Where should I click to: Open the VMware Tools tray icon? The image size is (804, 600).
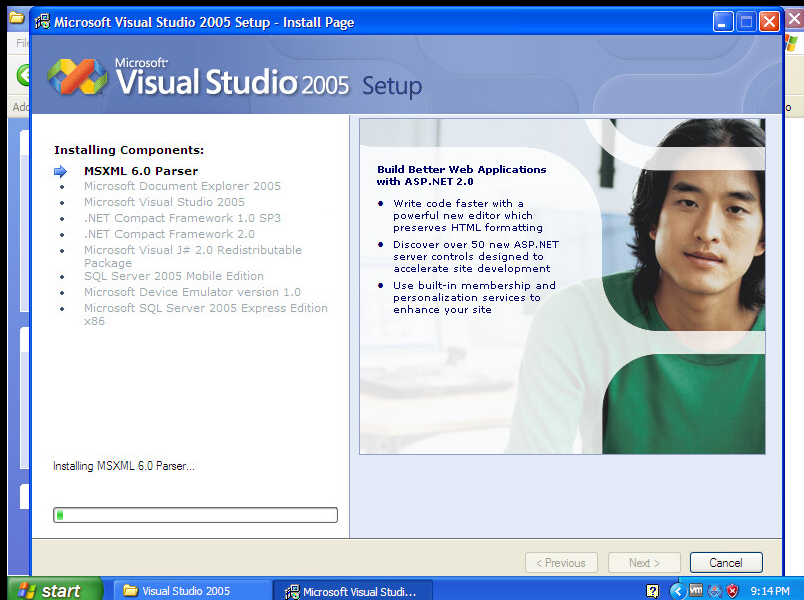click(696, 590)
